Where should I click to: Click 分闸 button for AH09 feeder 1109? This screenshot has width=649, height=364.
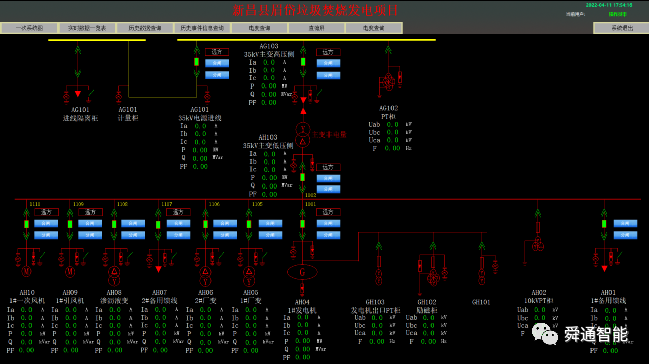[90, 235]
